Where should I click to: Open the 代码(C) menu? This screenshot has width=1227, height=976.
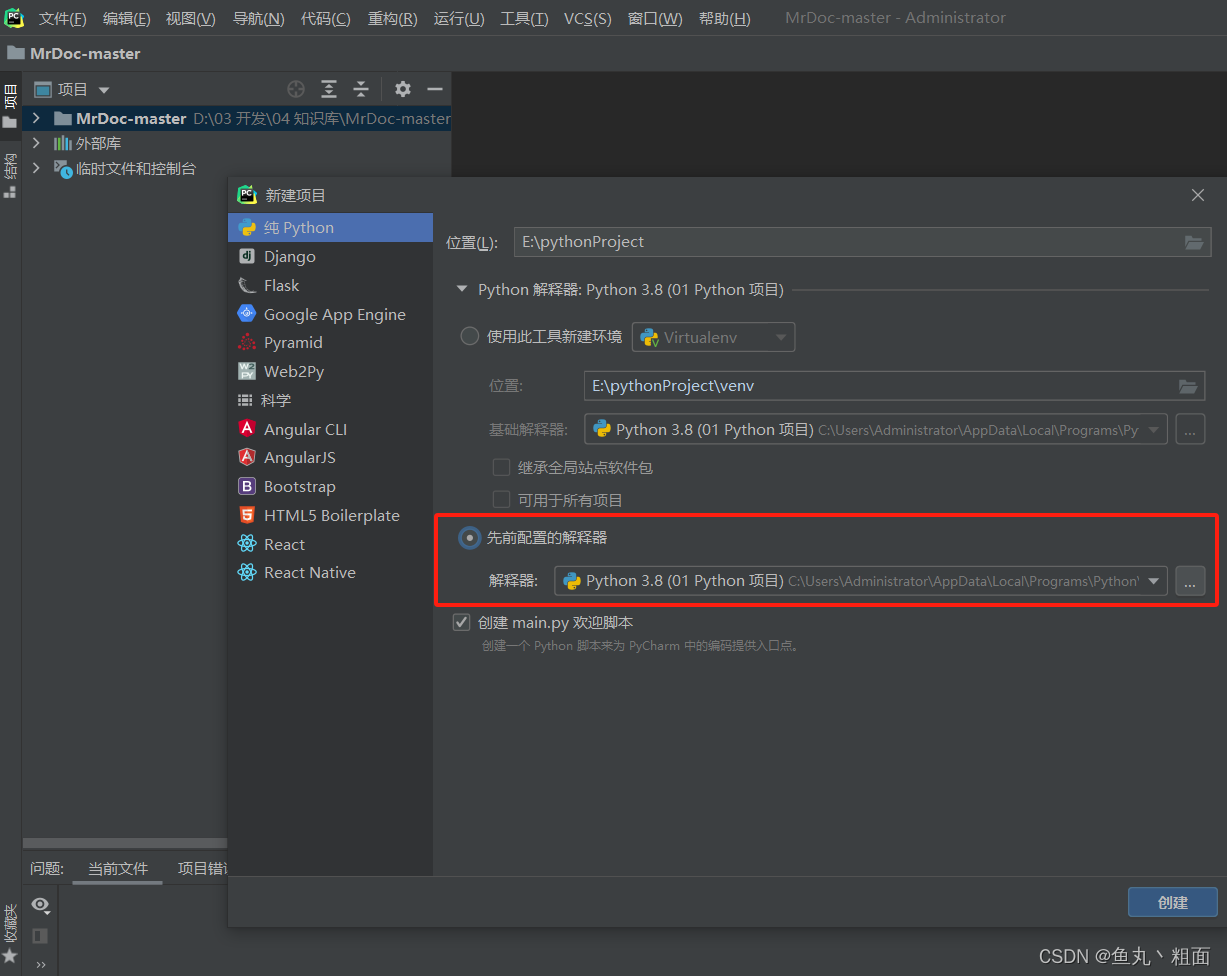(326, 19)
